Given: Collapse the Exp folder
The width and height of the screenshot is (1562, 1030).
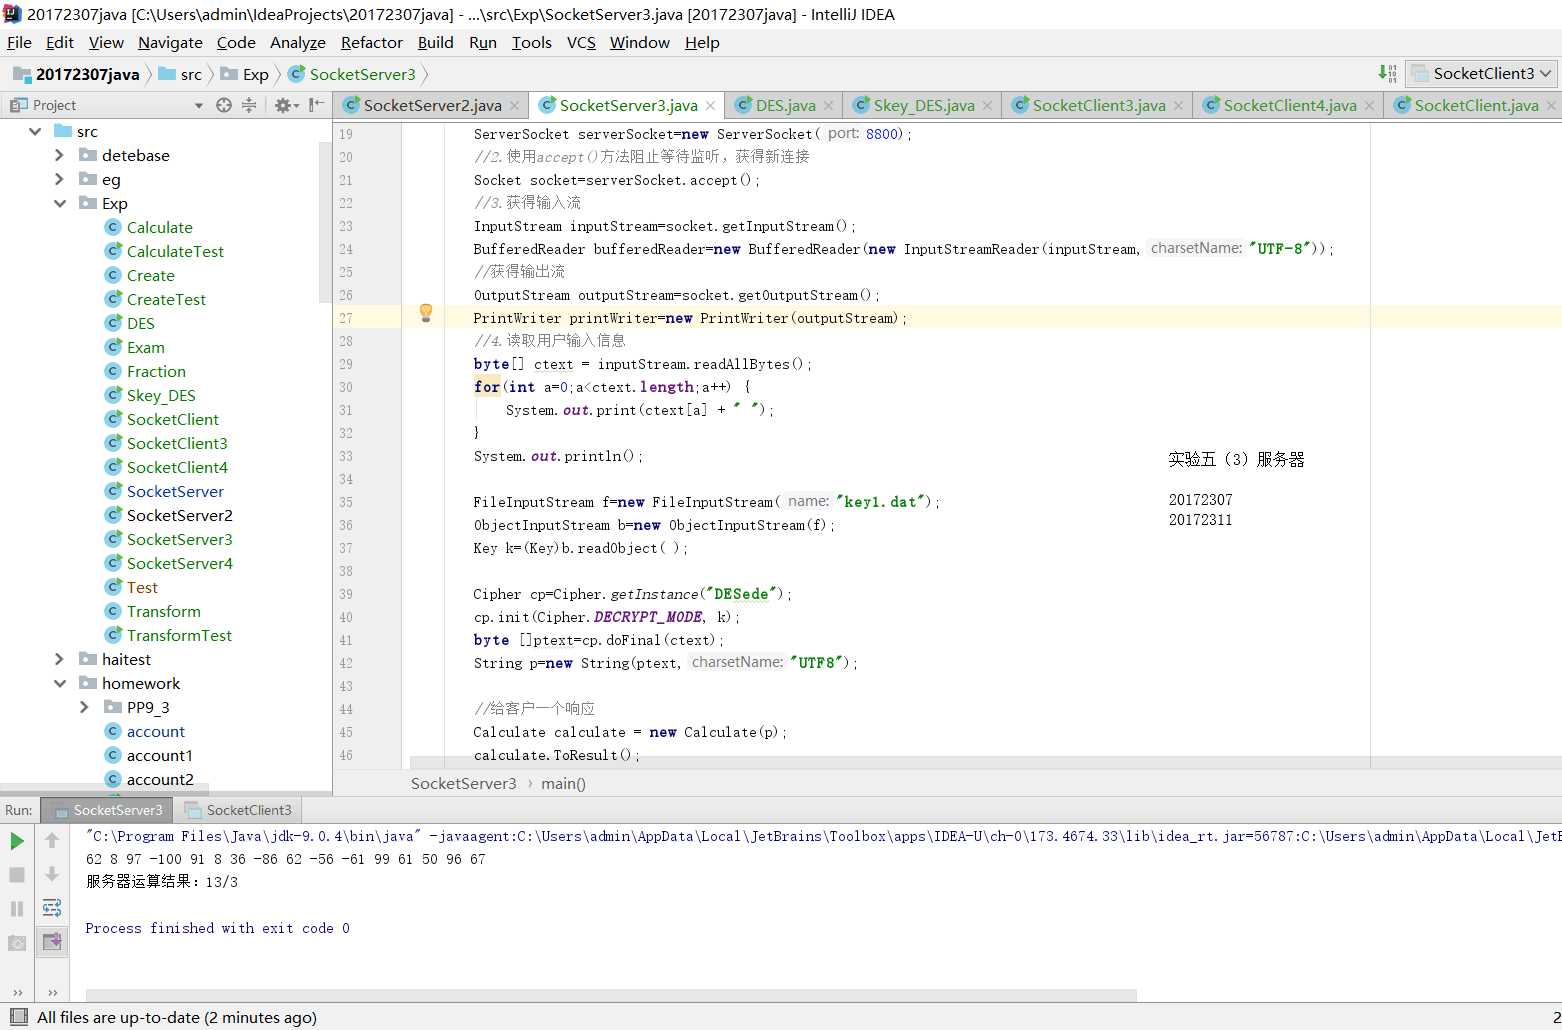Looking at the screenshot, I should 59,203.
